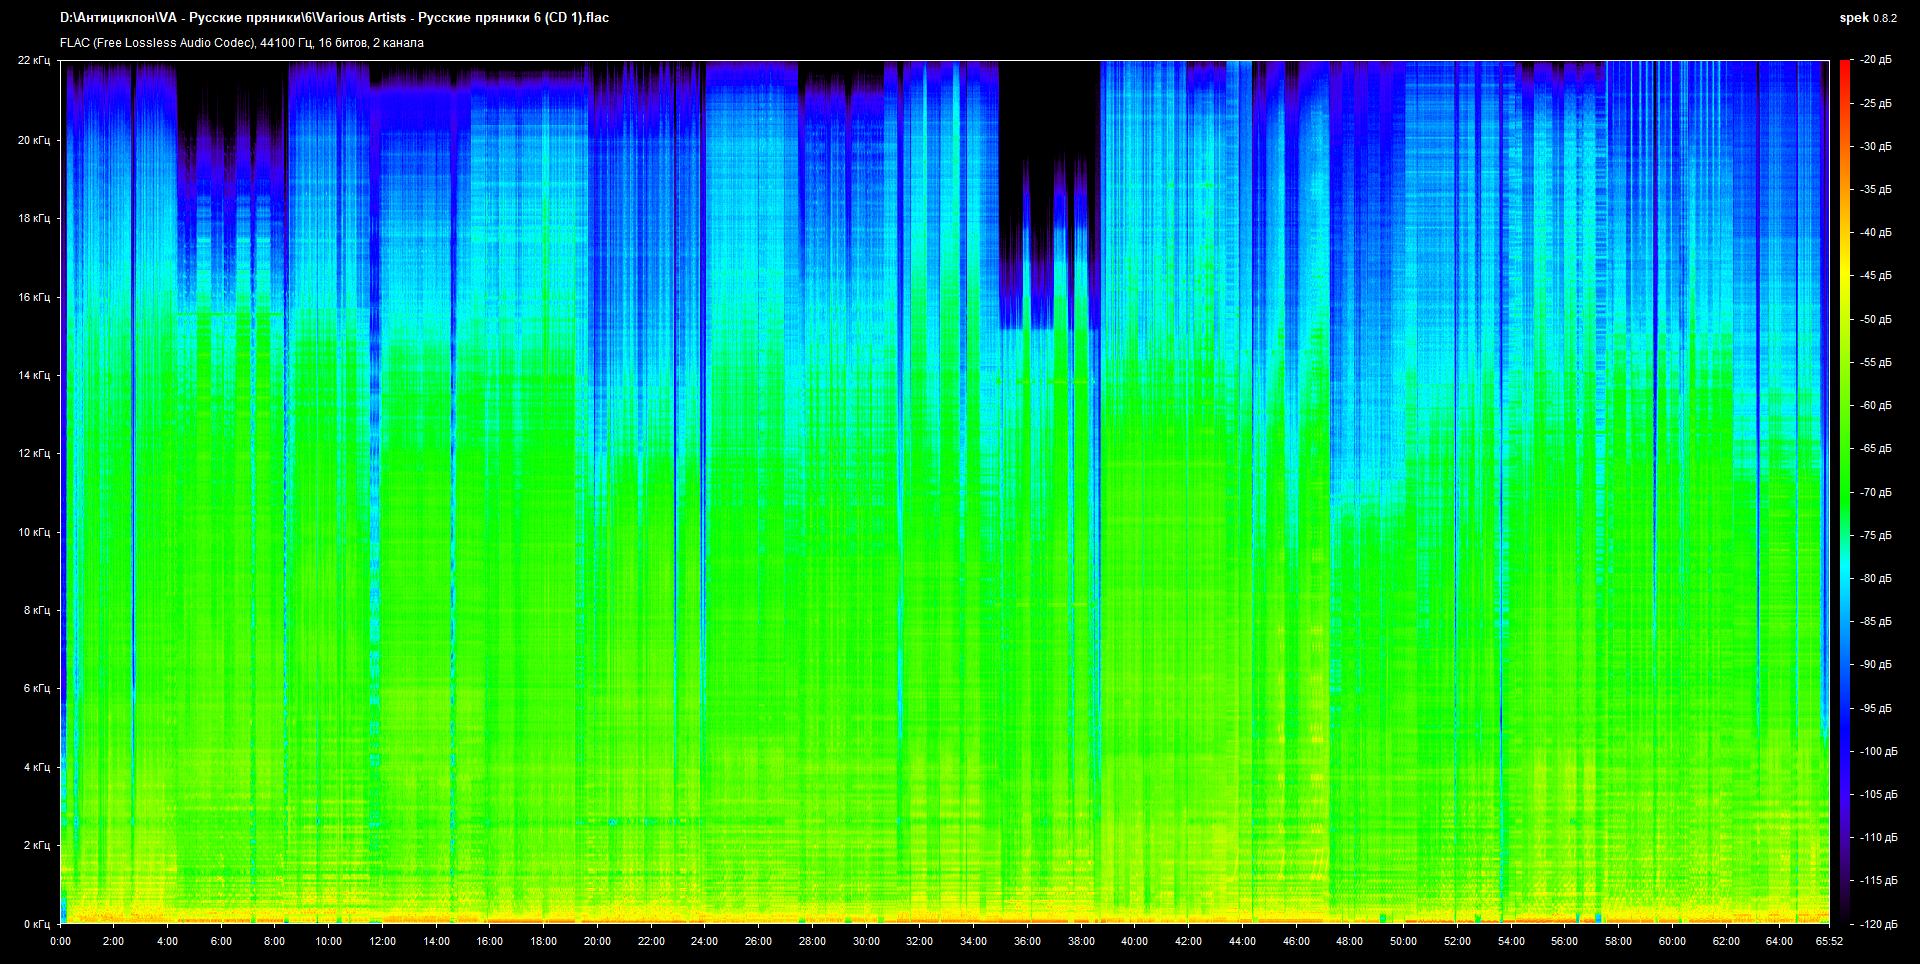Viewport: 1920px width, 964px height.
Task: Click the -100 дБ scale label
Action: 1878,751
